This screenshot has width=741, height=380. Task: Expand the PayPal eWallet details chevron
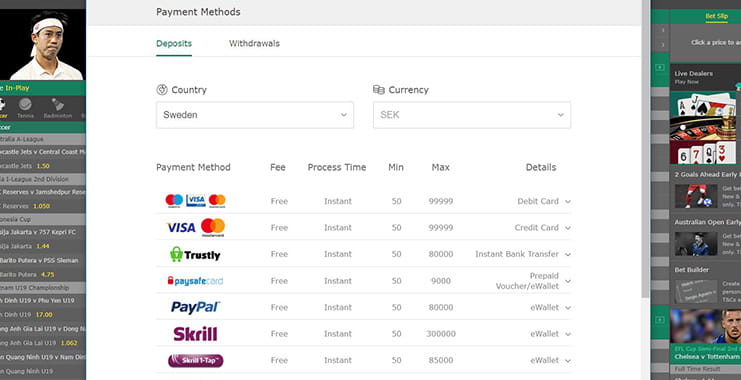coord(568,308)
